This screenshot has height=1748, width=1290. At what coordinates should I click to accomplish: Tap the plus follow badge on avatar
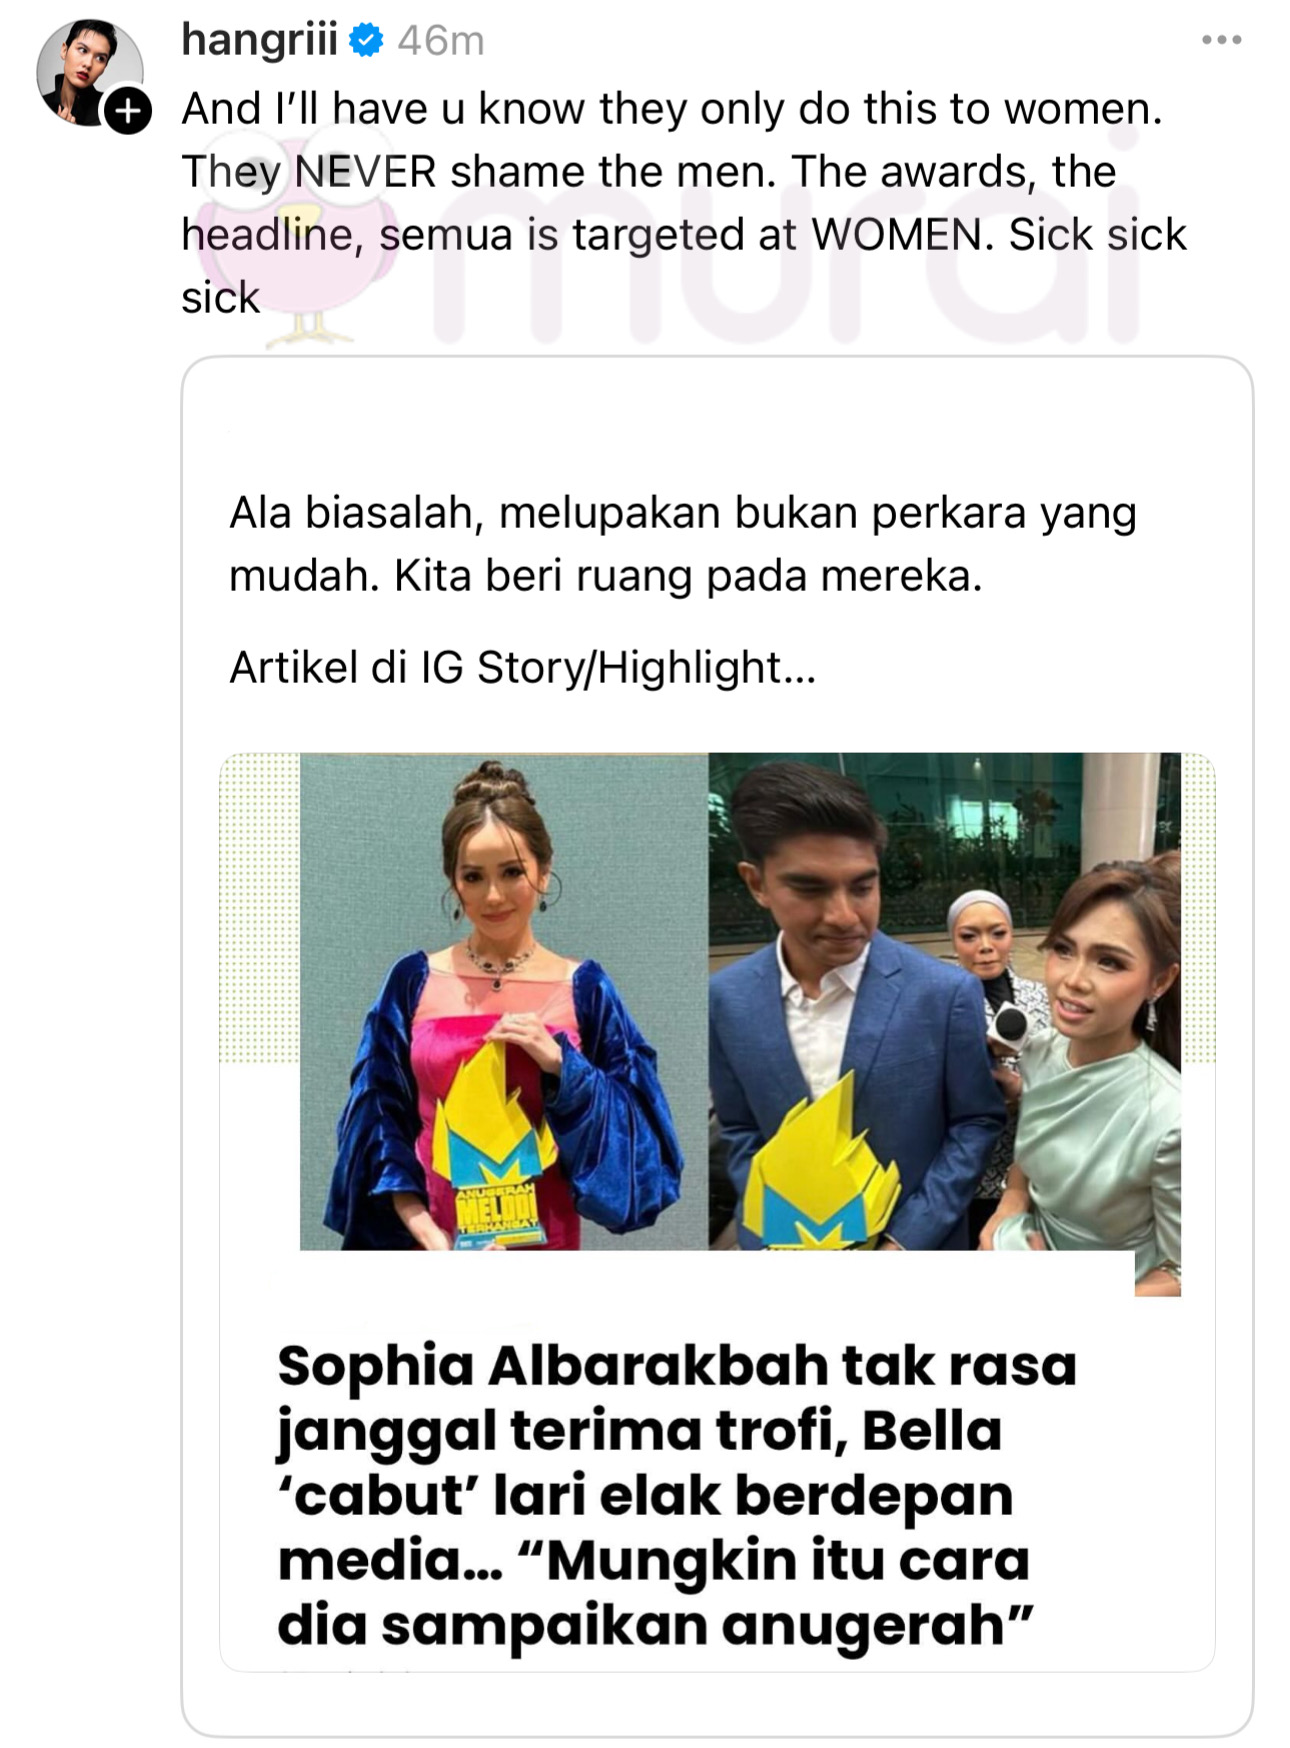pyautogui.click(x=129, y=111)
